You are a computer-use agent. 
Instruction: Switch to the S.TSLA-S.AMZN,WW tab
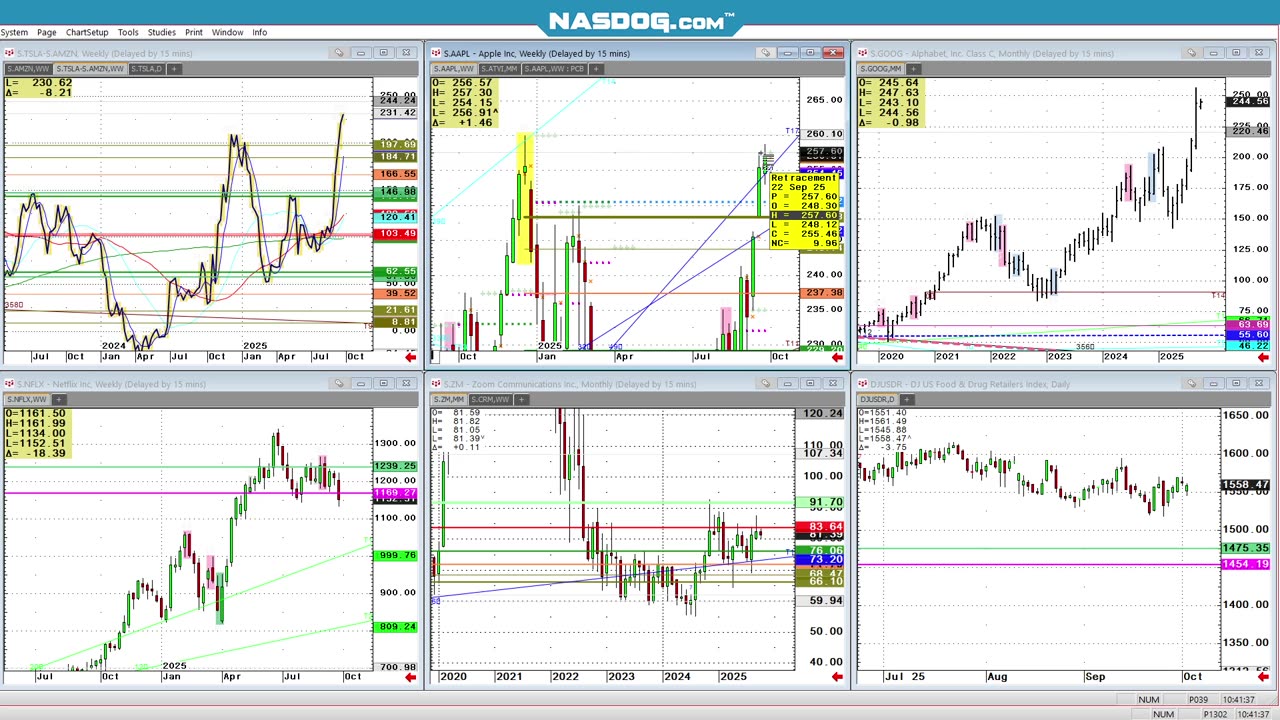pos(90,69)
